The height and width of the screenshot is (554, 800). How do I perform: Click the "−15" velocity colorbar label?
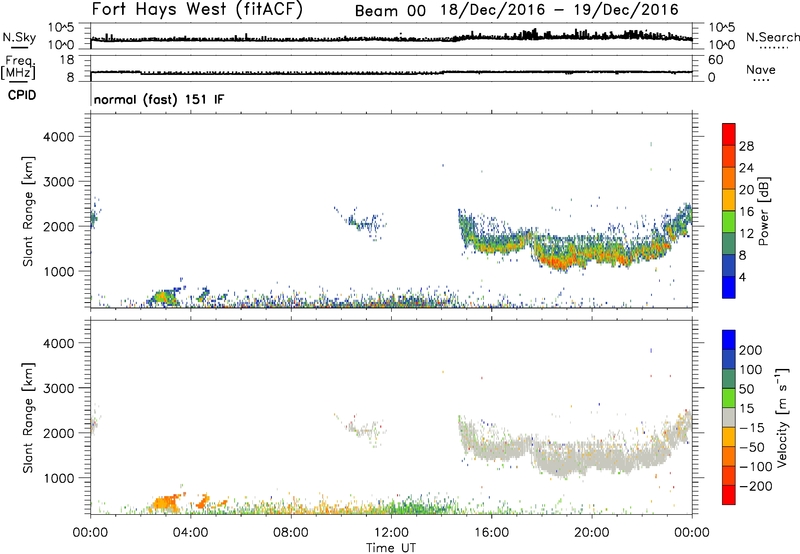(x=752, y=428)
